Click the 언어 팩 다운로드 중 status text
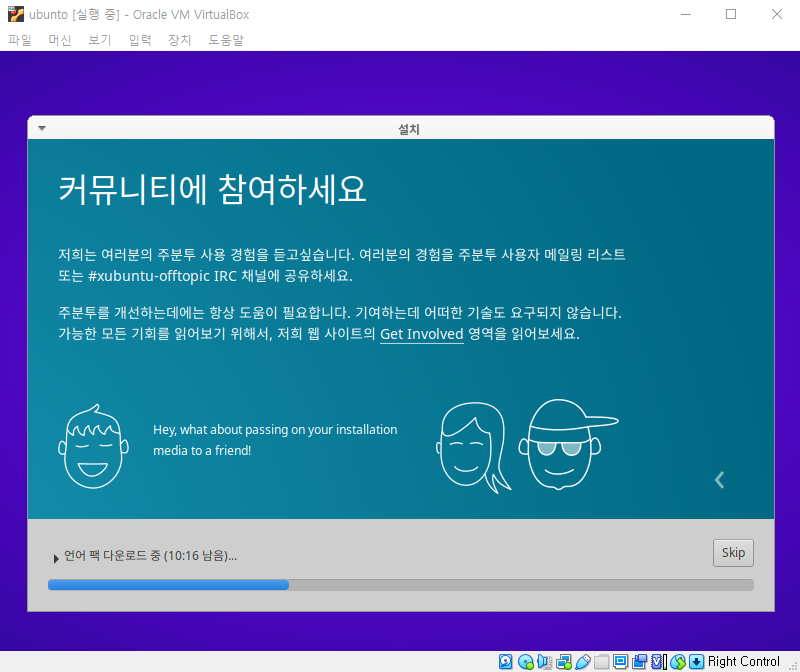The image size is (800, 672). 151,556
